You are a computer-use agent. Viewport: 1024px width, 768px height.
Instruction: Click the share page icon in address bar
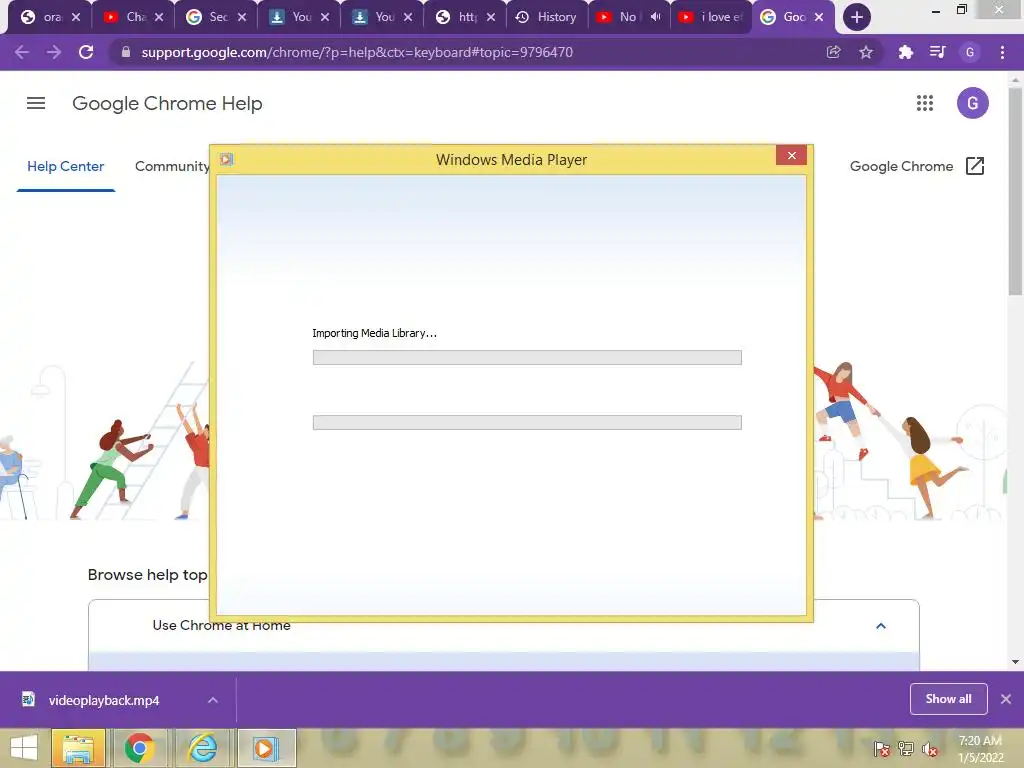click(833, 52)
